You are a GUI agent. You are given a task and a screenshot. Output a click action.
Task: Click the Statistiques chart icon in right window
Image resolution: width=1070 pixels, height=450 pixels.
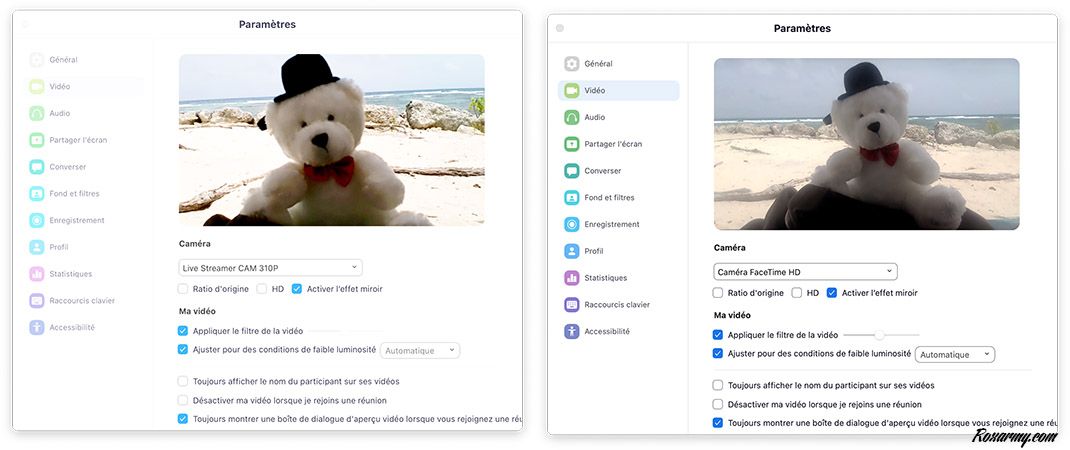point(572,278)
